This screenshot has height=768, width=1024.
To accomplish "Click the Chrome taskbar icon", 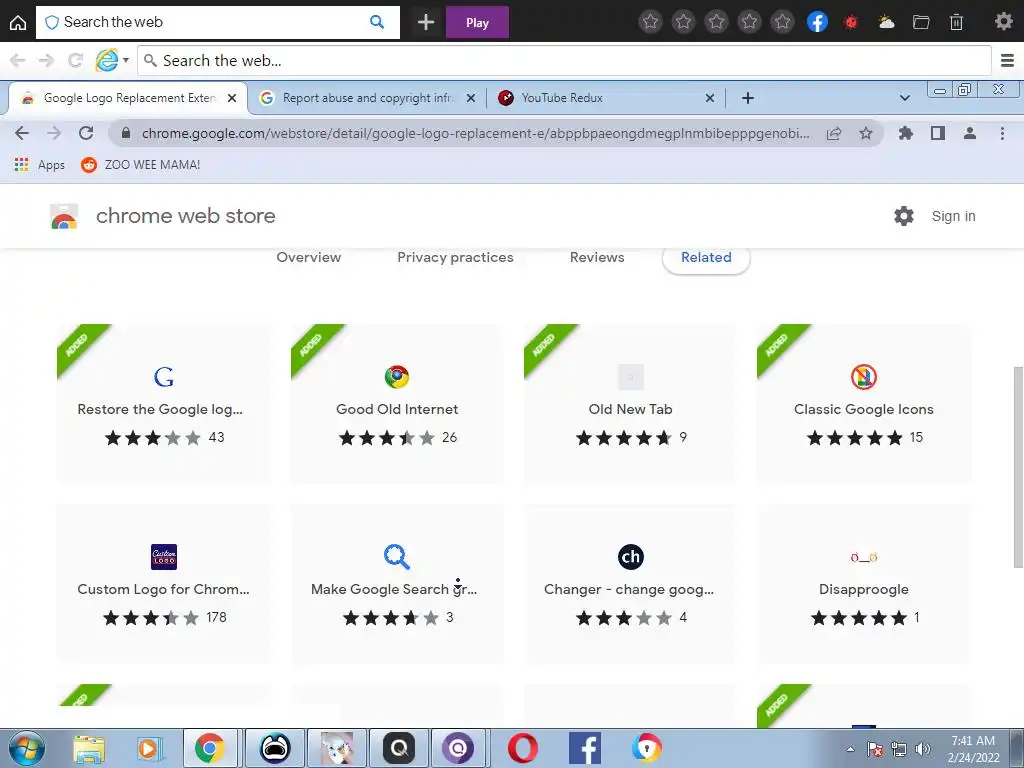I will pyautogui.click(x=210, y=748).
